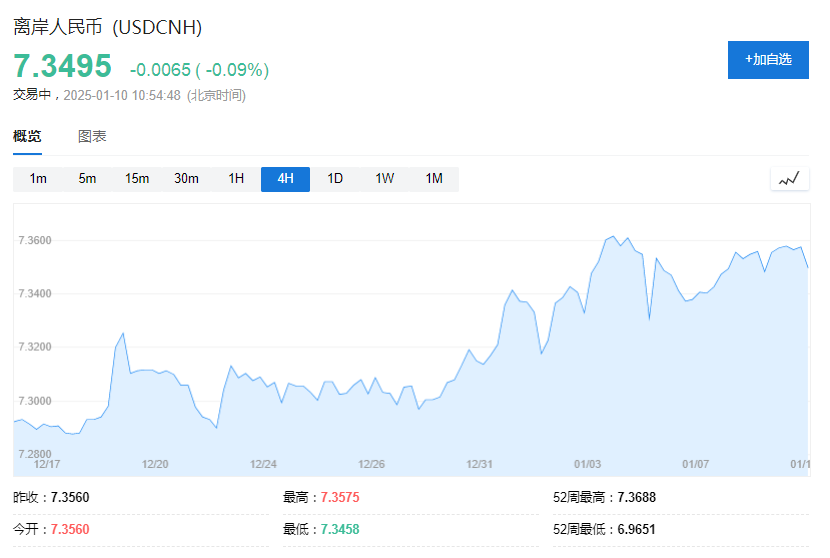Viewport: 830px width, 558px height.
Task: Open the 图表 tab
Action: pyautogui.click(x=92, y=137)
